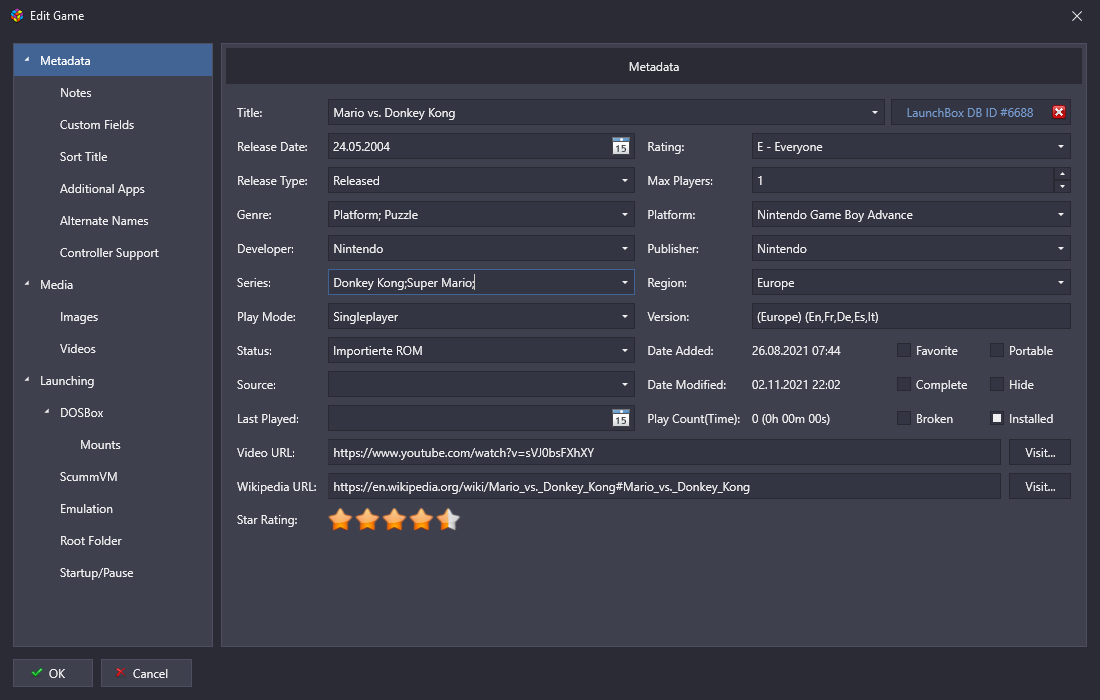Open Startup/Pause settings
The image size is (1100, 700).
pyautogui.click(x=96, y=573)
